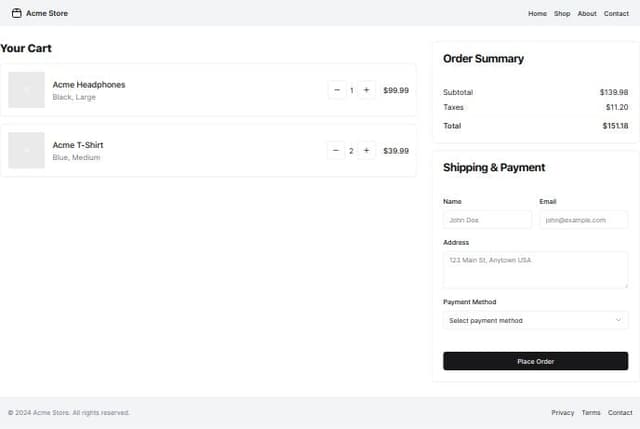Screen dimensions: 640x429
Task: Open the payment method dropdown
Action: 535,320
